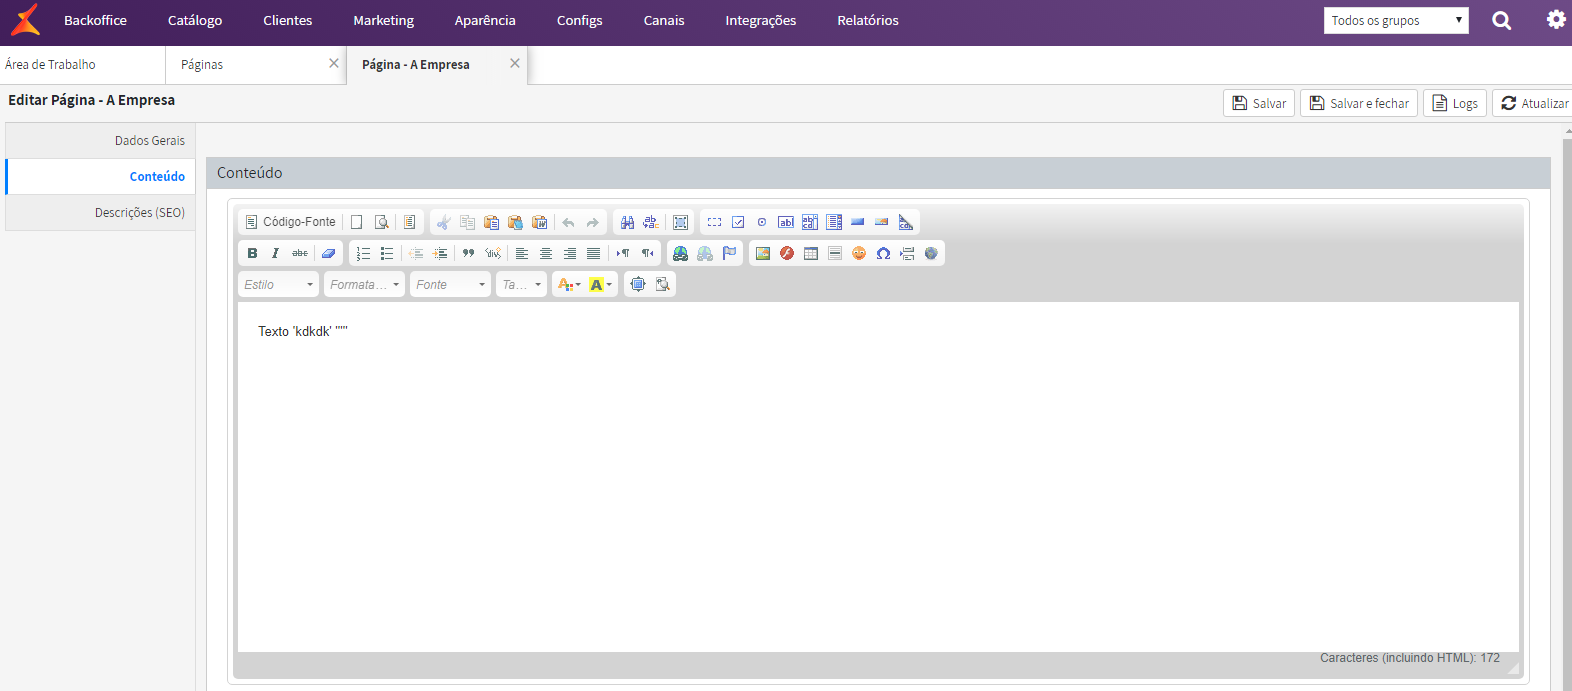Switch editor to Código-Fonte source view
Viewport: 1572px width, 691px height.
point(290,222)
